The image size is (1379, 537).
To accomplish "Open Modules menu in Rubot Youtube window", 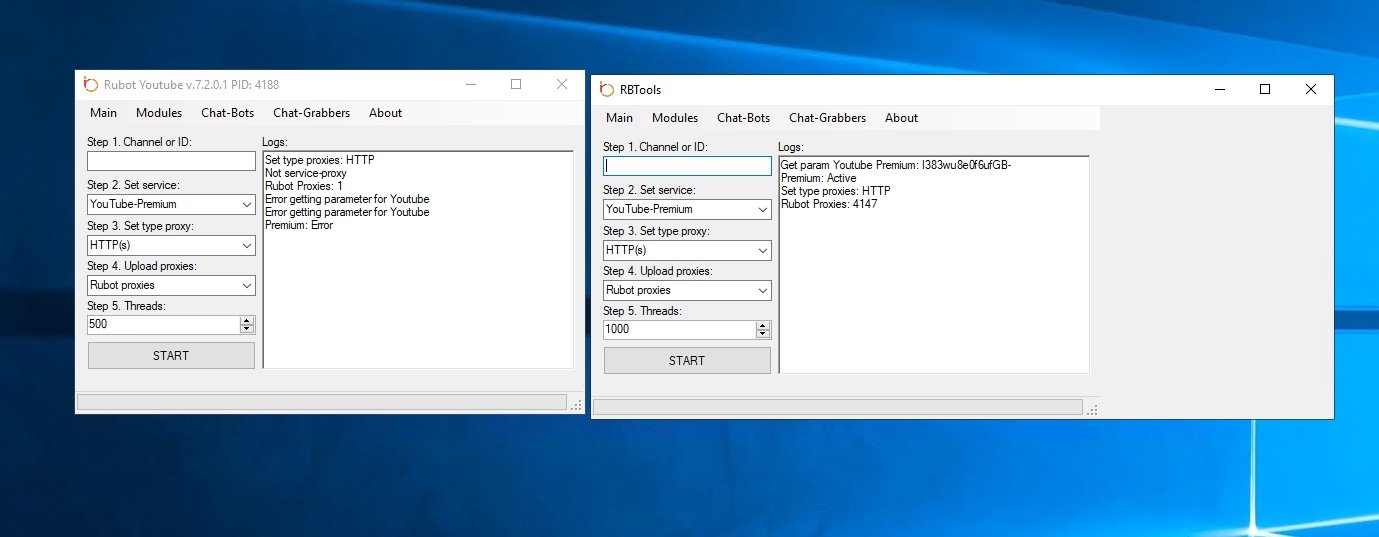I will tap(159, 113).
